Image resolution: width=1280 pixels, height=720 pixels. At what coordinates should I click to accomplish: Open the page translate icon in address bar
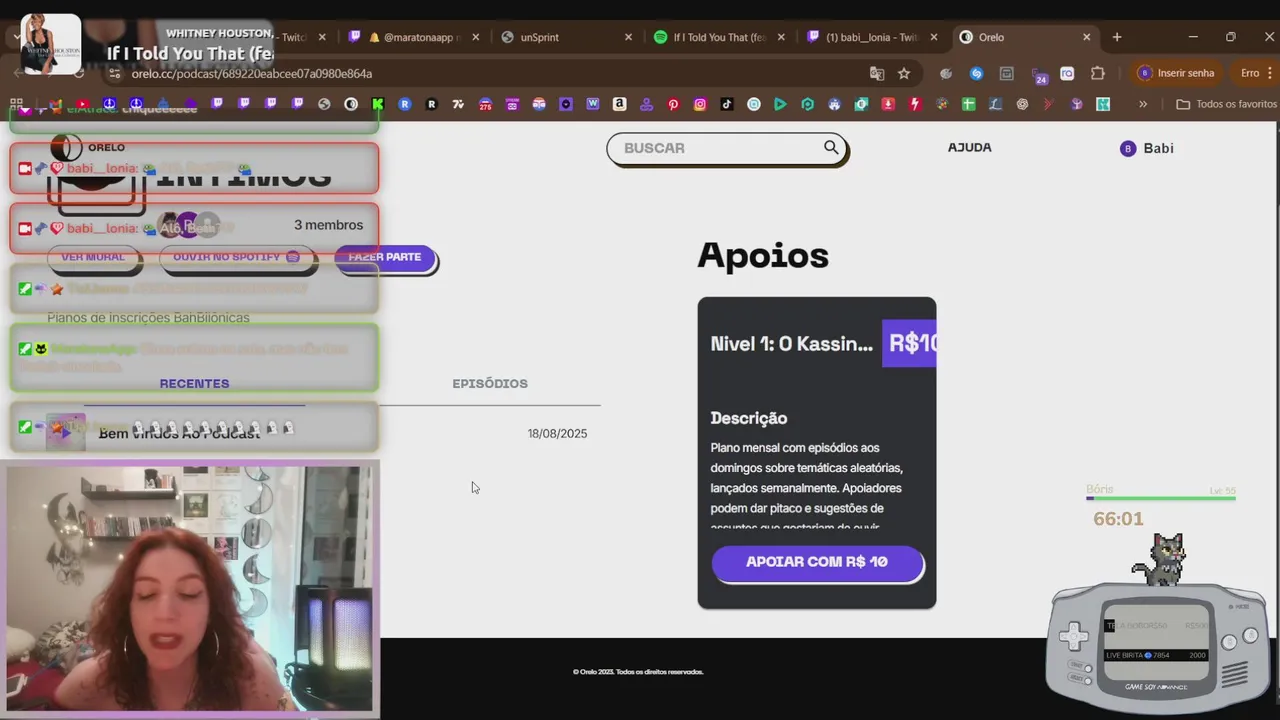tap(877, 73)
